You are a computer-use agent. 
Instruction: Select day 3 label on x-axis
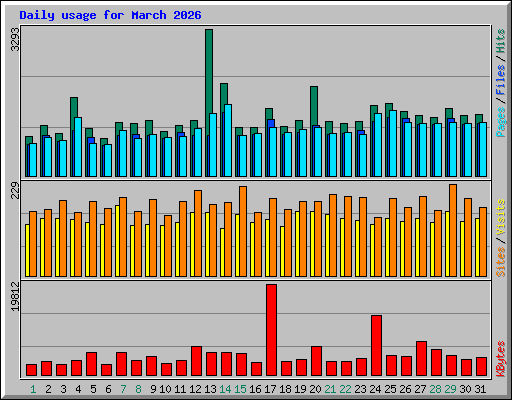pos(63,389)
